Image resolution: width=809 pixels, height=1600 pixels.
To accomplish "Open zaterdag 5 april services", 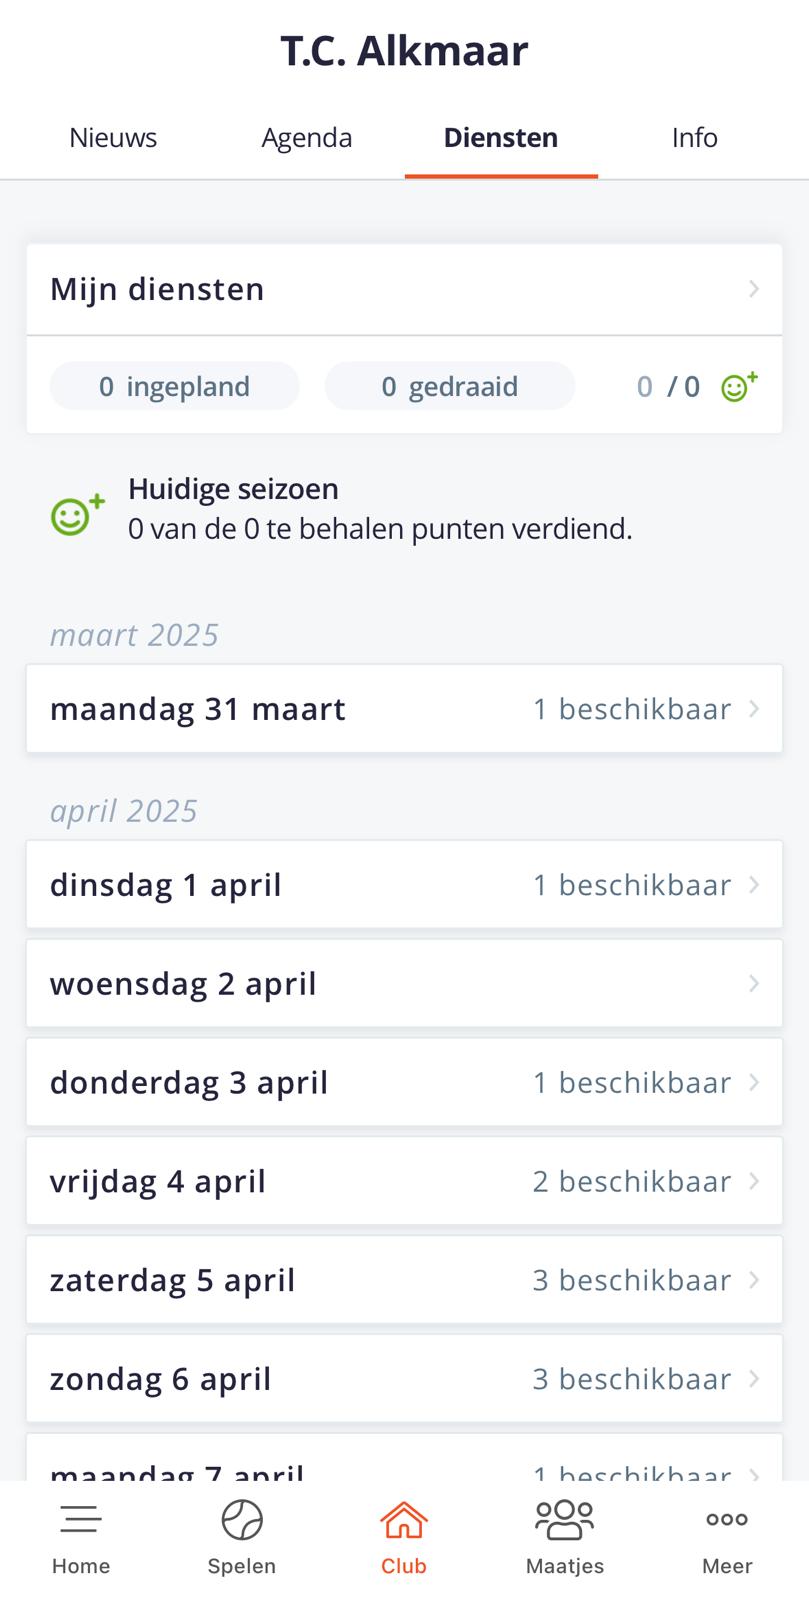I will [x=404, y=1280].
